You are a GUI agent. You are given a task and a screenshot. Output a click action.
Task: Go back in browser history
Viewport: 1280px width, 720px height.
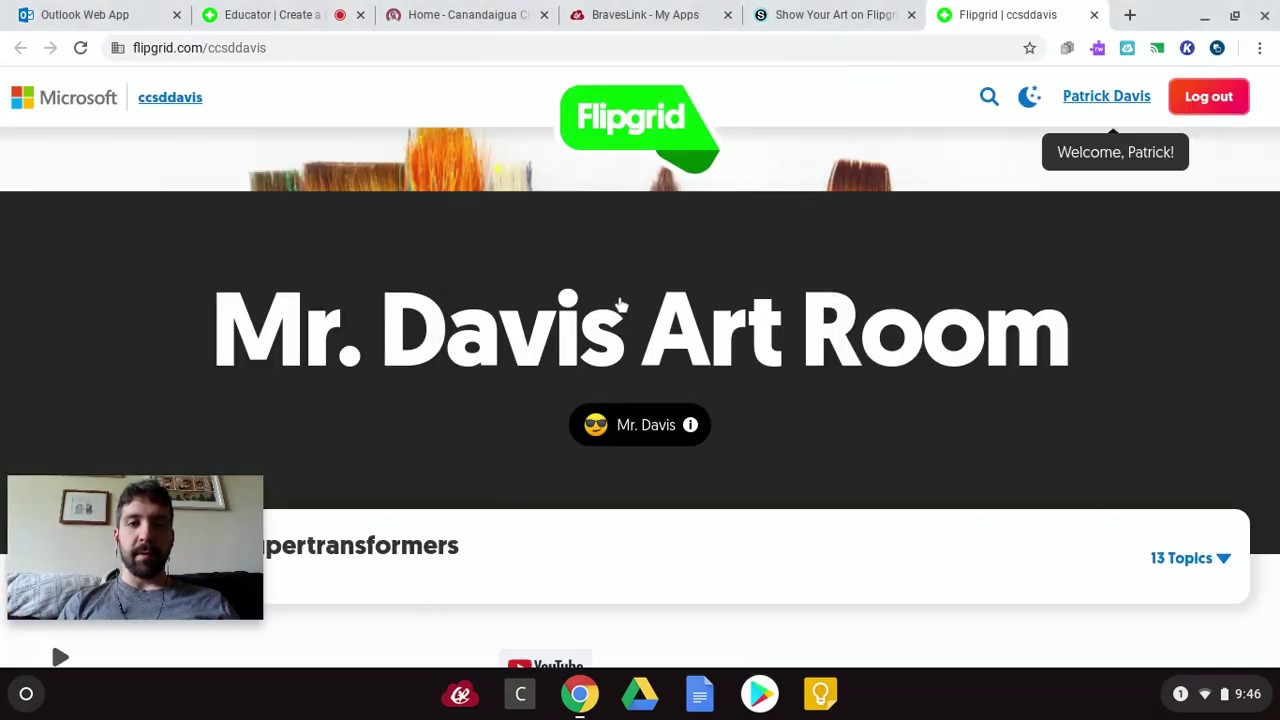point(21,48)
